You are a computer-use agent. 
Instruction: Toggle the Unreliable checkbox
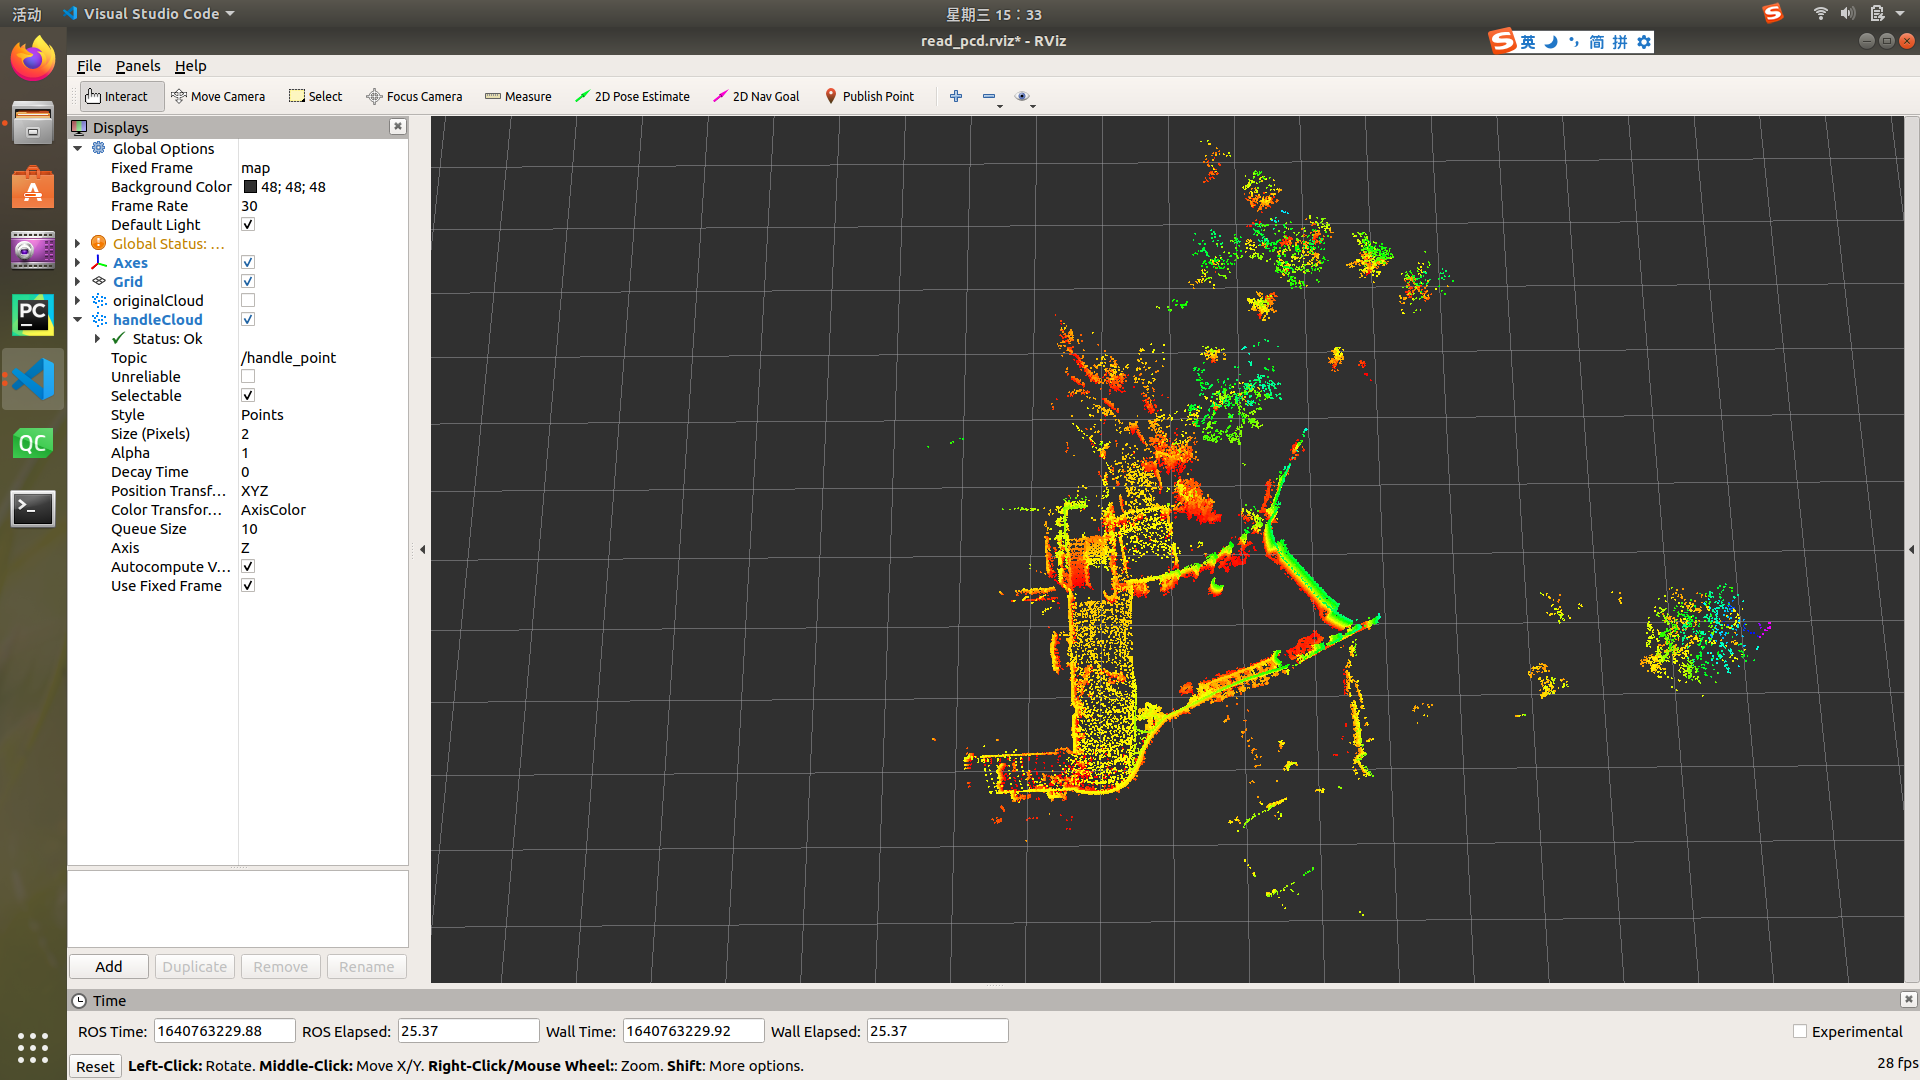pyautogui.click(x=248, y=376)
